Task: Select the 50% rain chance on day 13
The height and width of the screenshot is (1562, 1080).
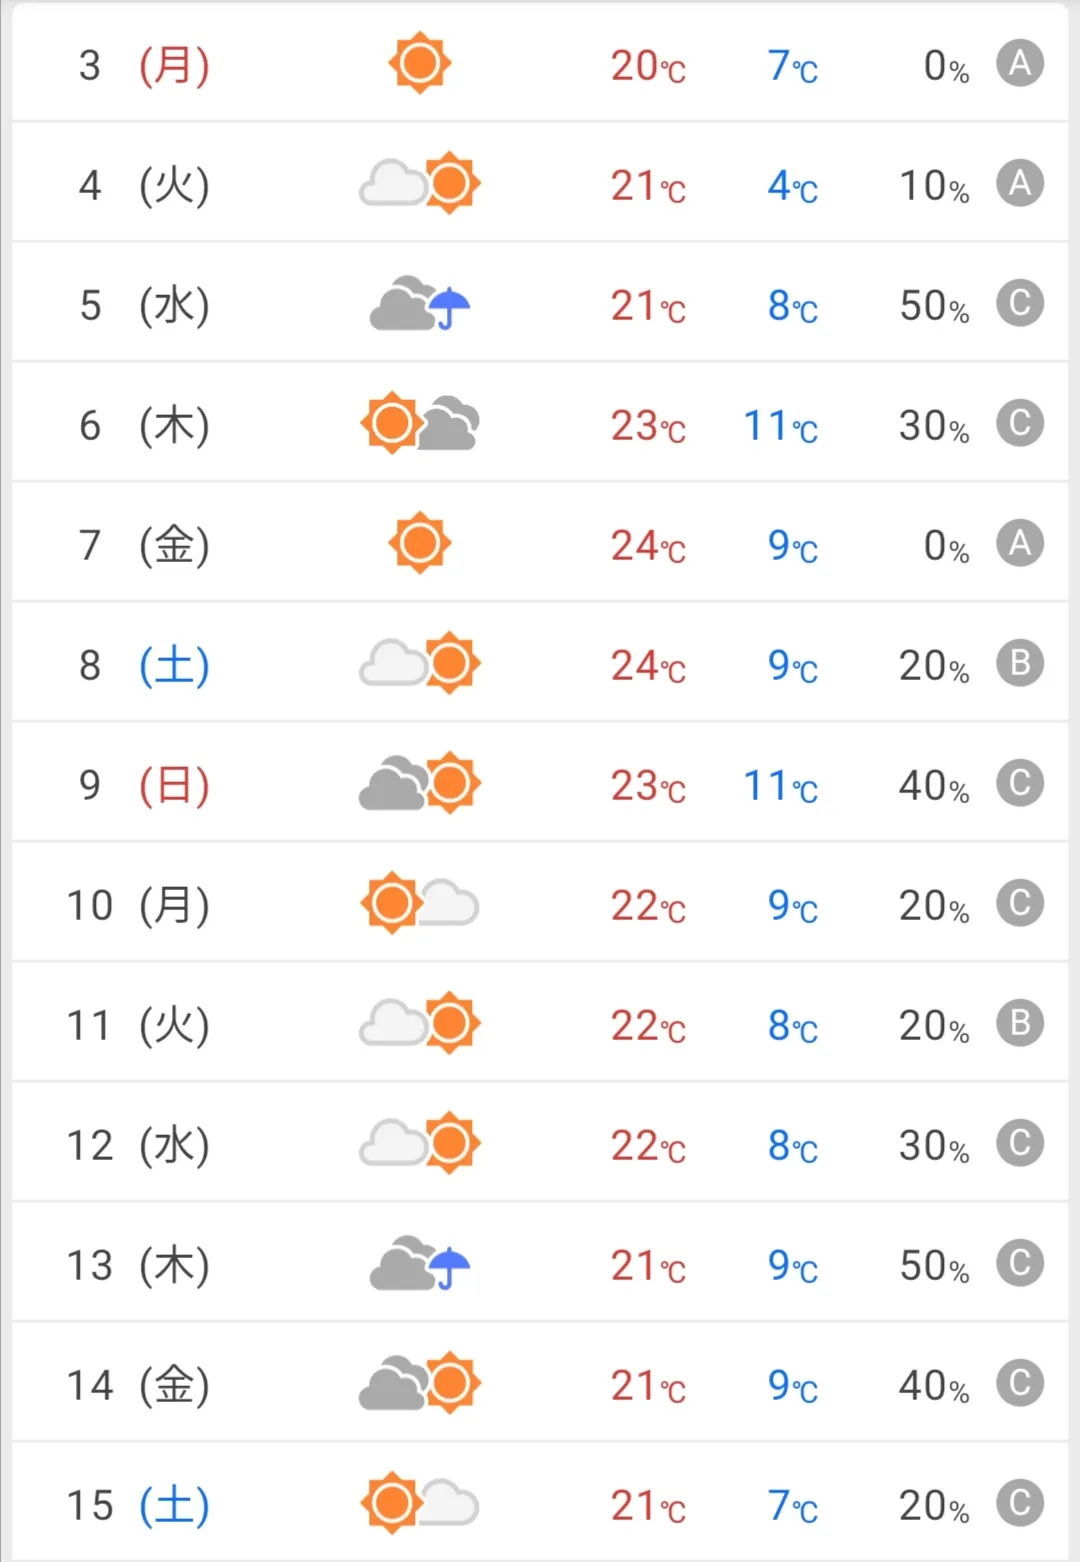Action: tap(934, 1266)
